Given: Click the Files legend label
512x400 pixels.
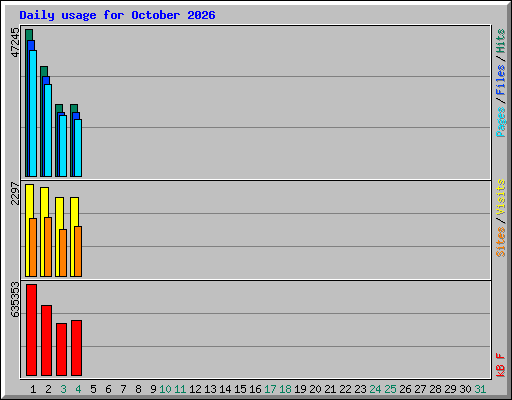Looking at the screenshot, I should point(501,80).
